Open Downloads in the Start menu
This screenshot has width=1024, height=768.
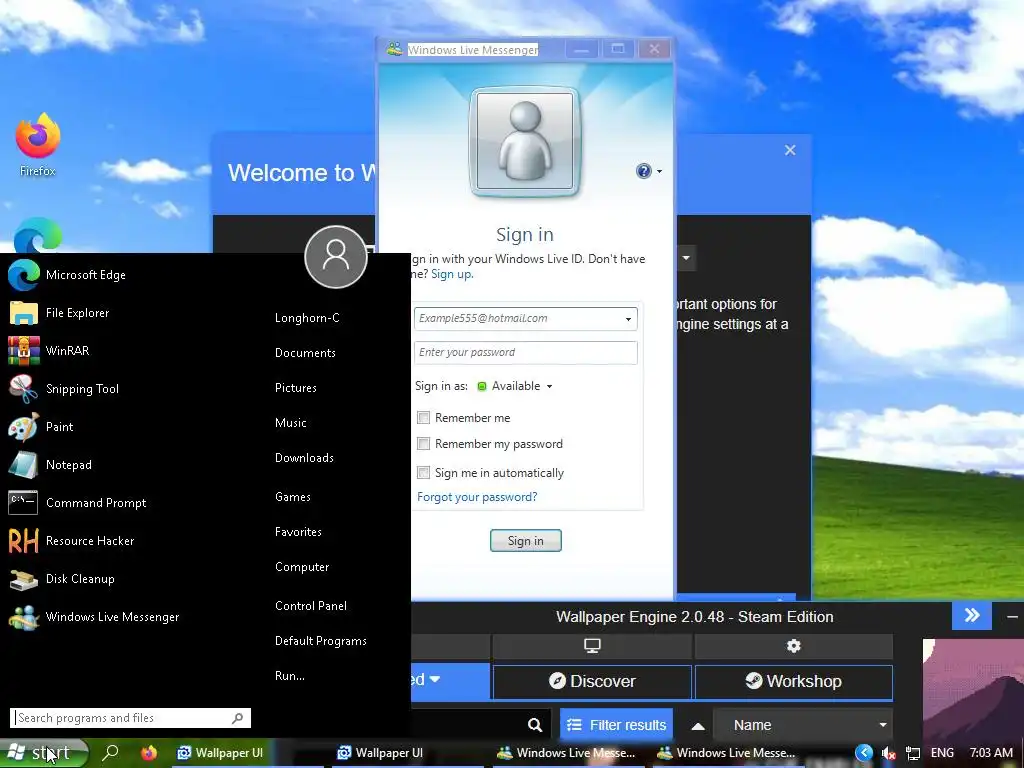(304, 458)
